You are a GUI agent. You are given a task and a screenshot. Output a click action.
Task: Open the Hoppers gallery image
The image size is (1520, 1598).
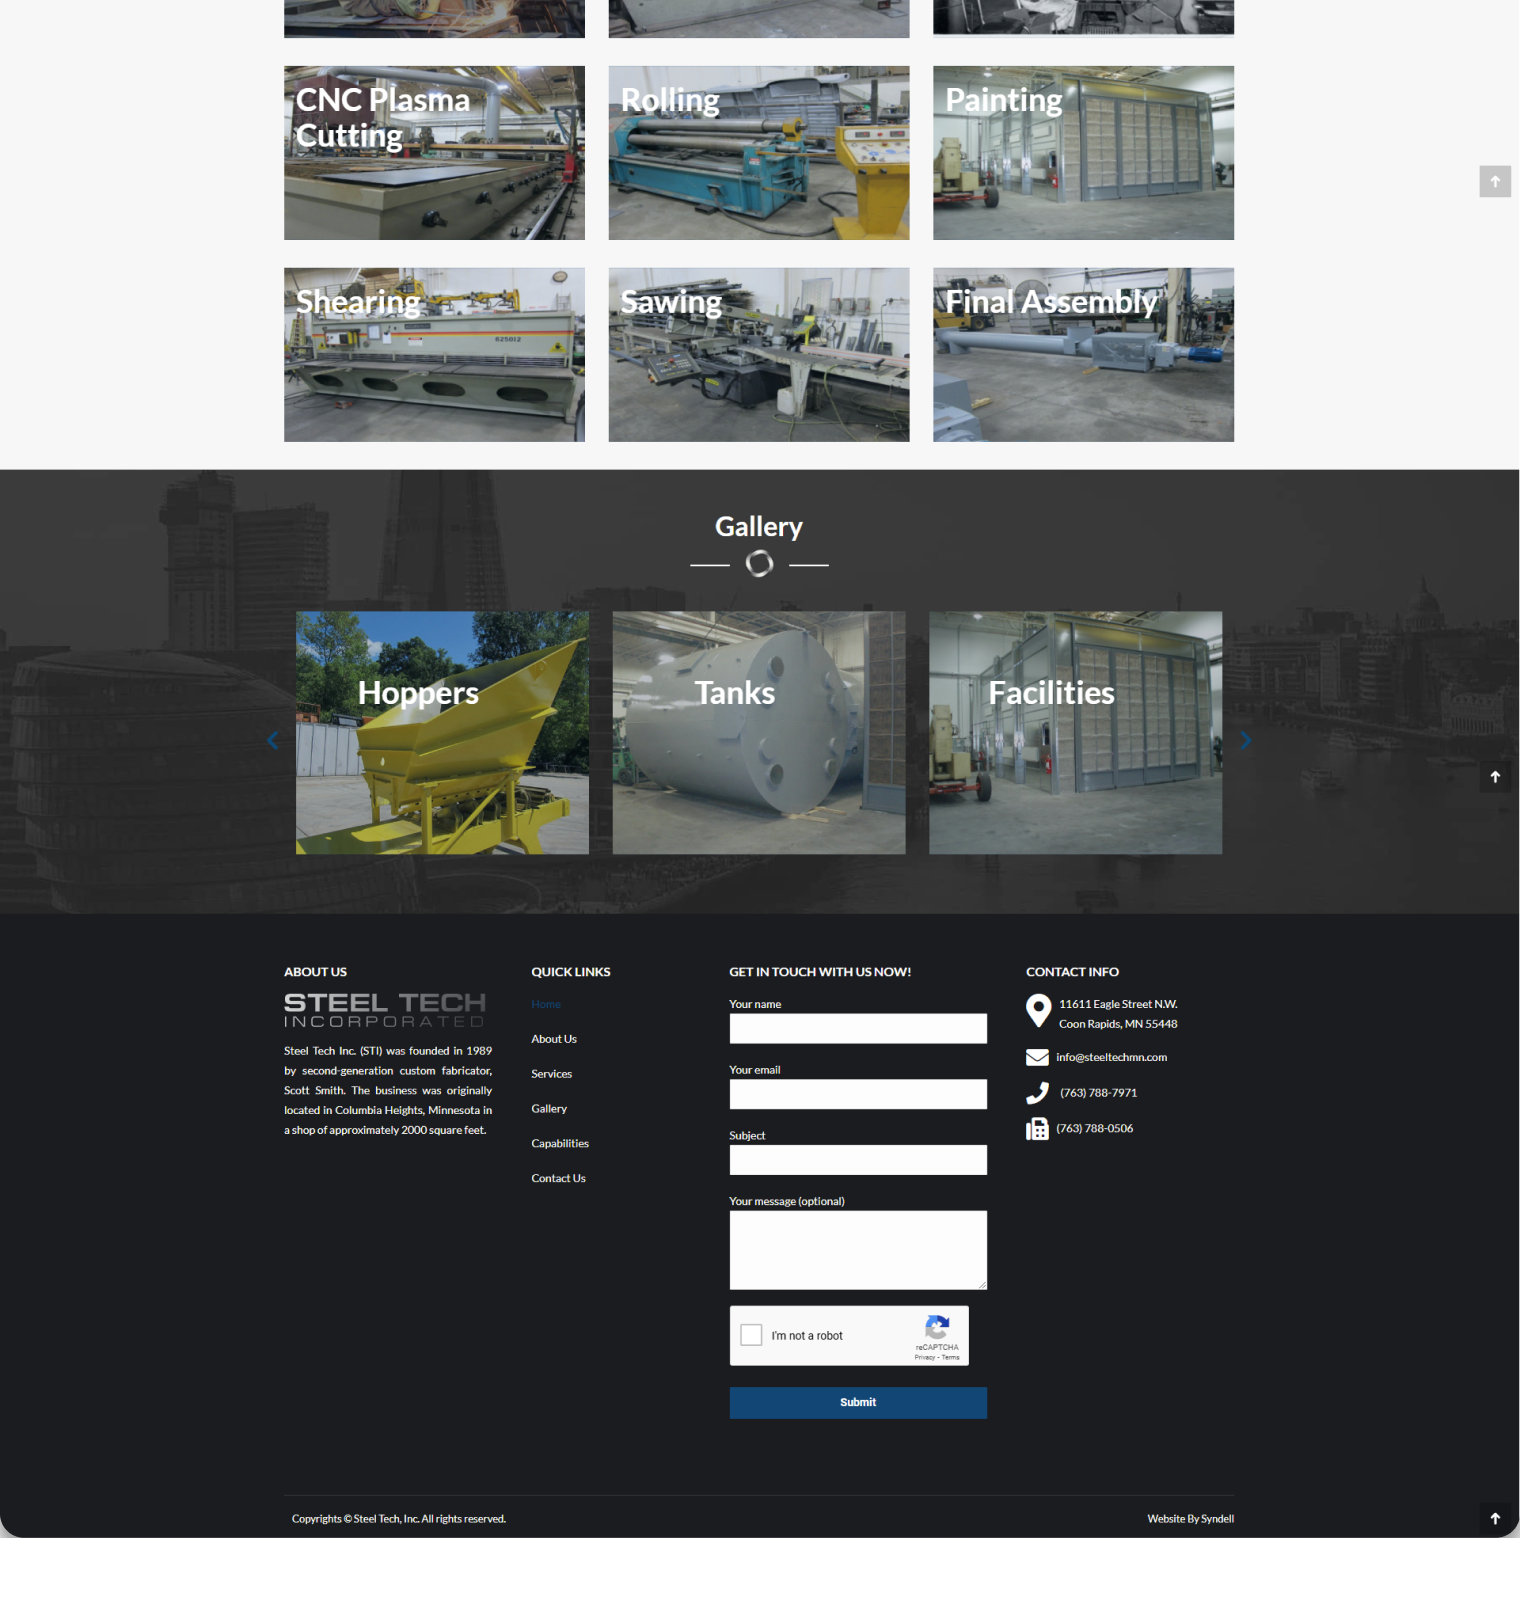click(442, 733)
